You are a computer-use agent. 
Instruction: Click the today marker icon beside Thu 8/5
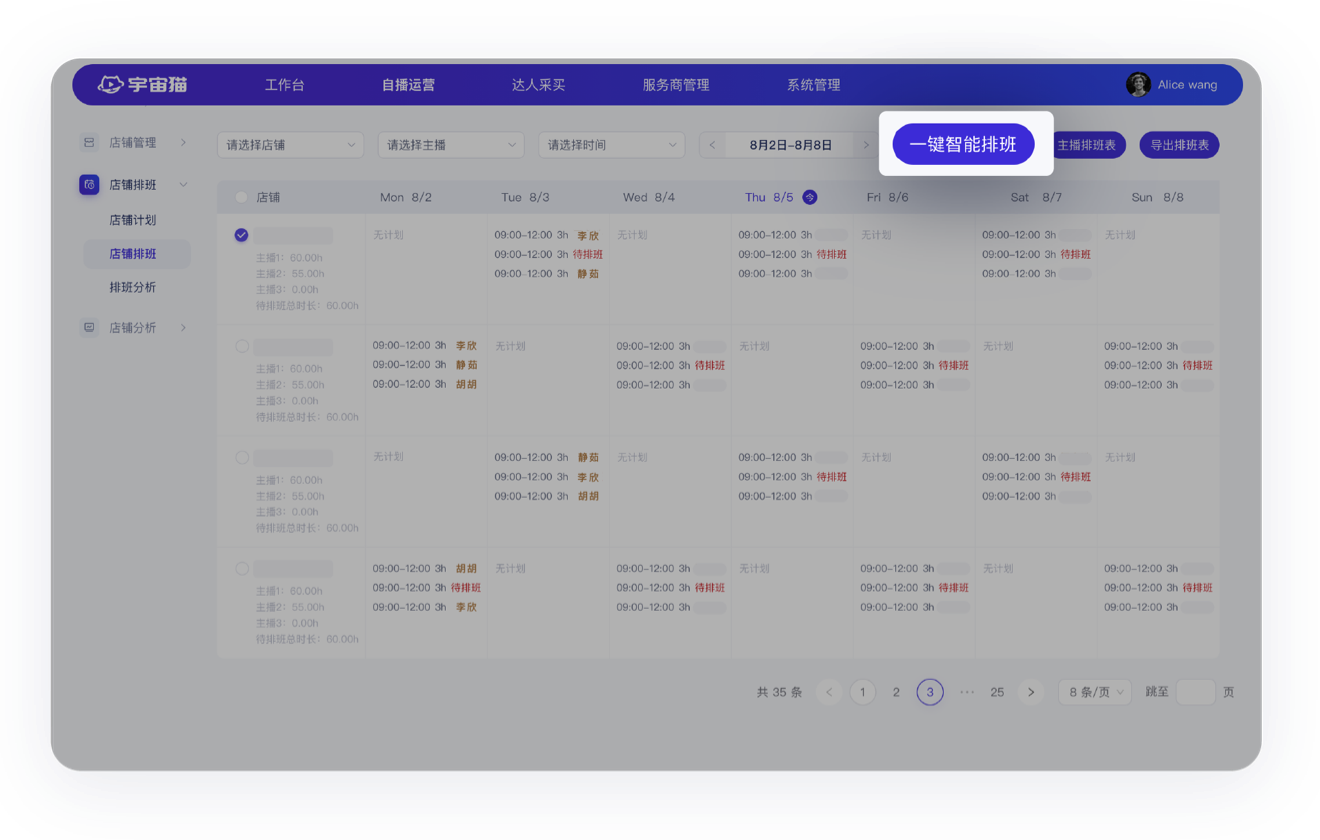(x=810, y=197)
